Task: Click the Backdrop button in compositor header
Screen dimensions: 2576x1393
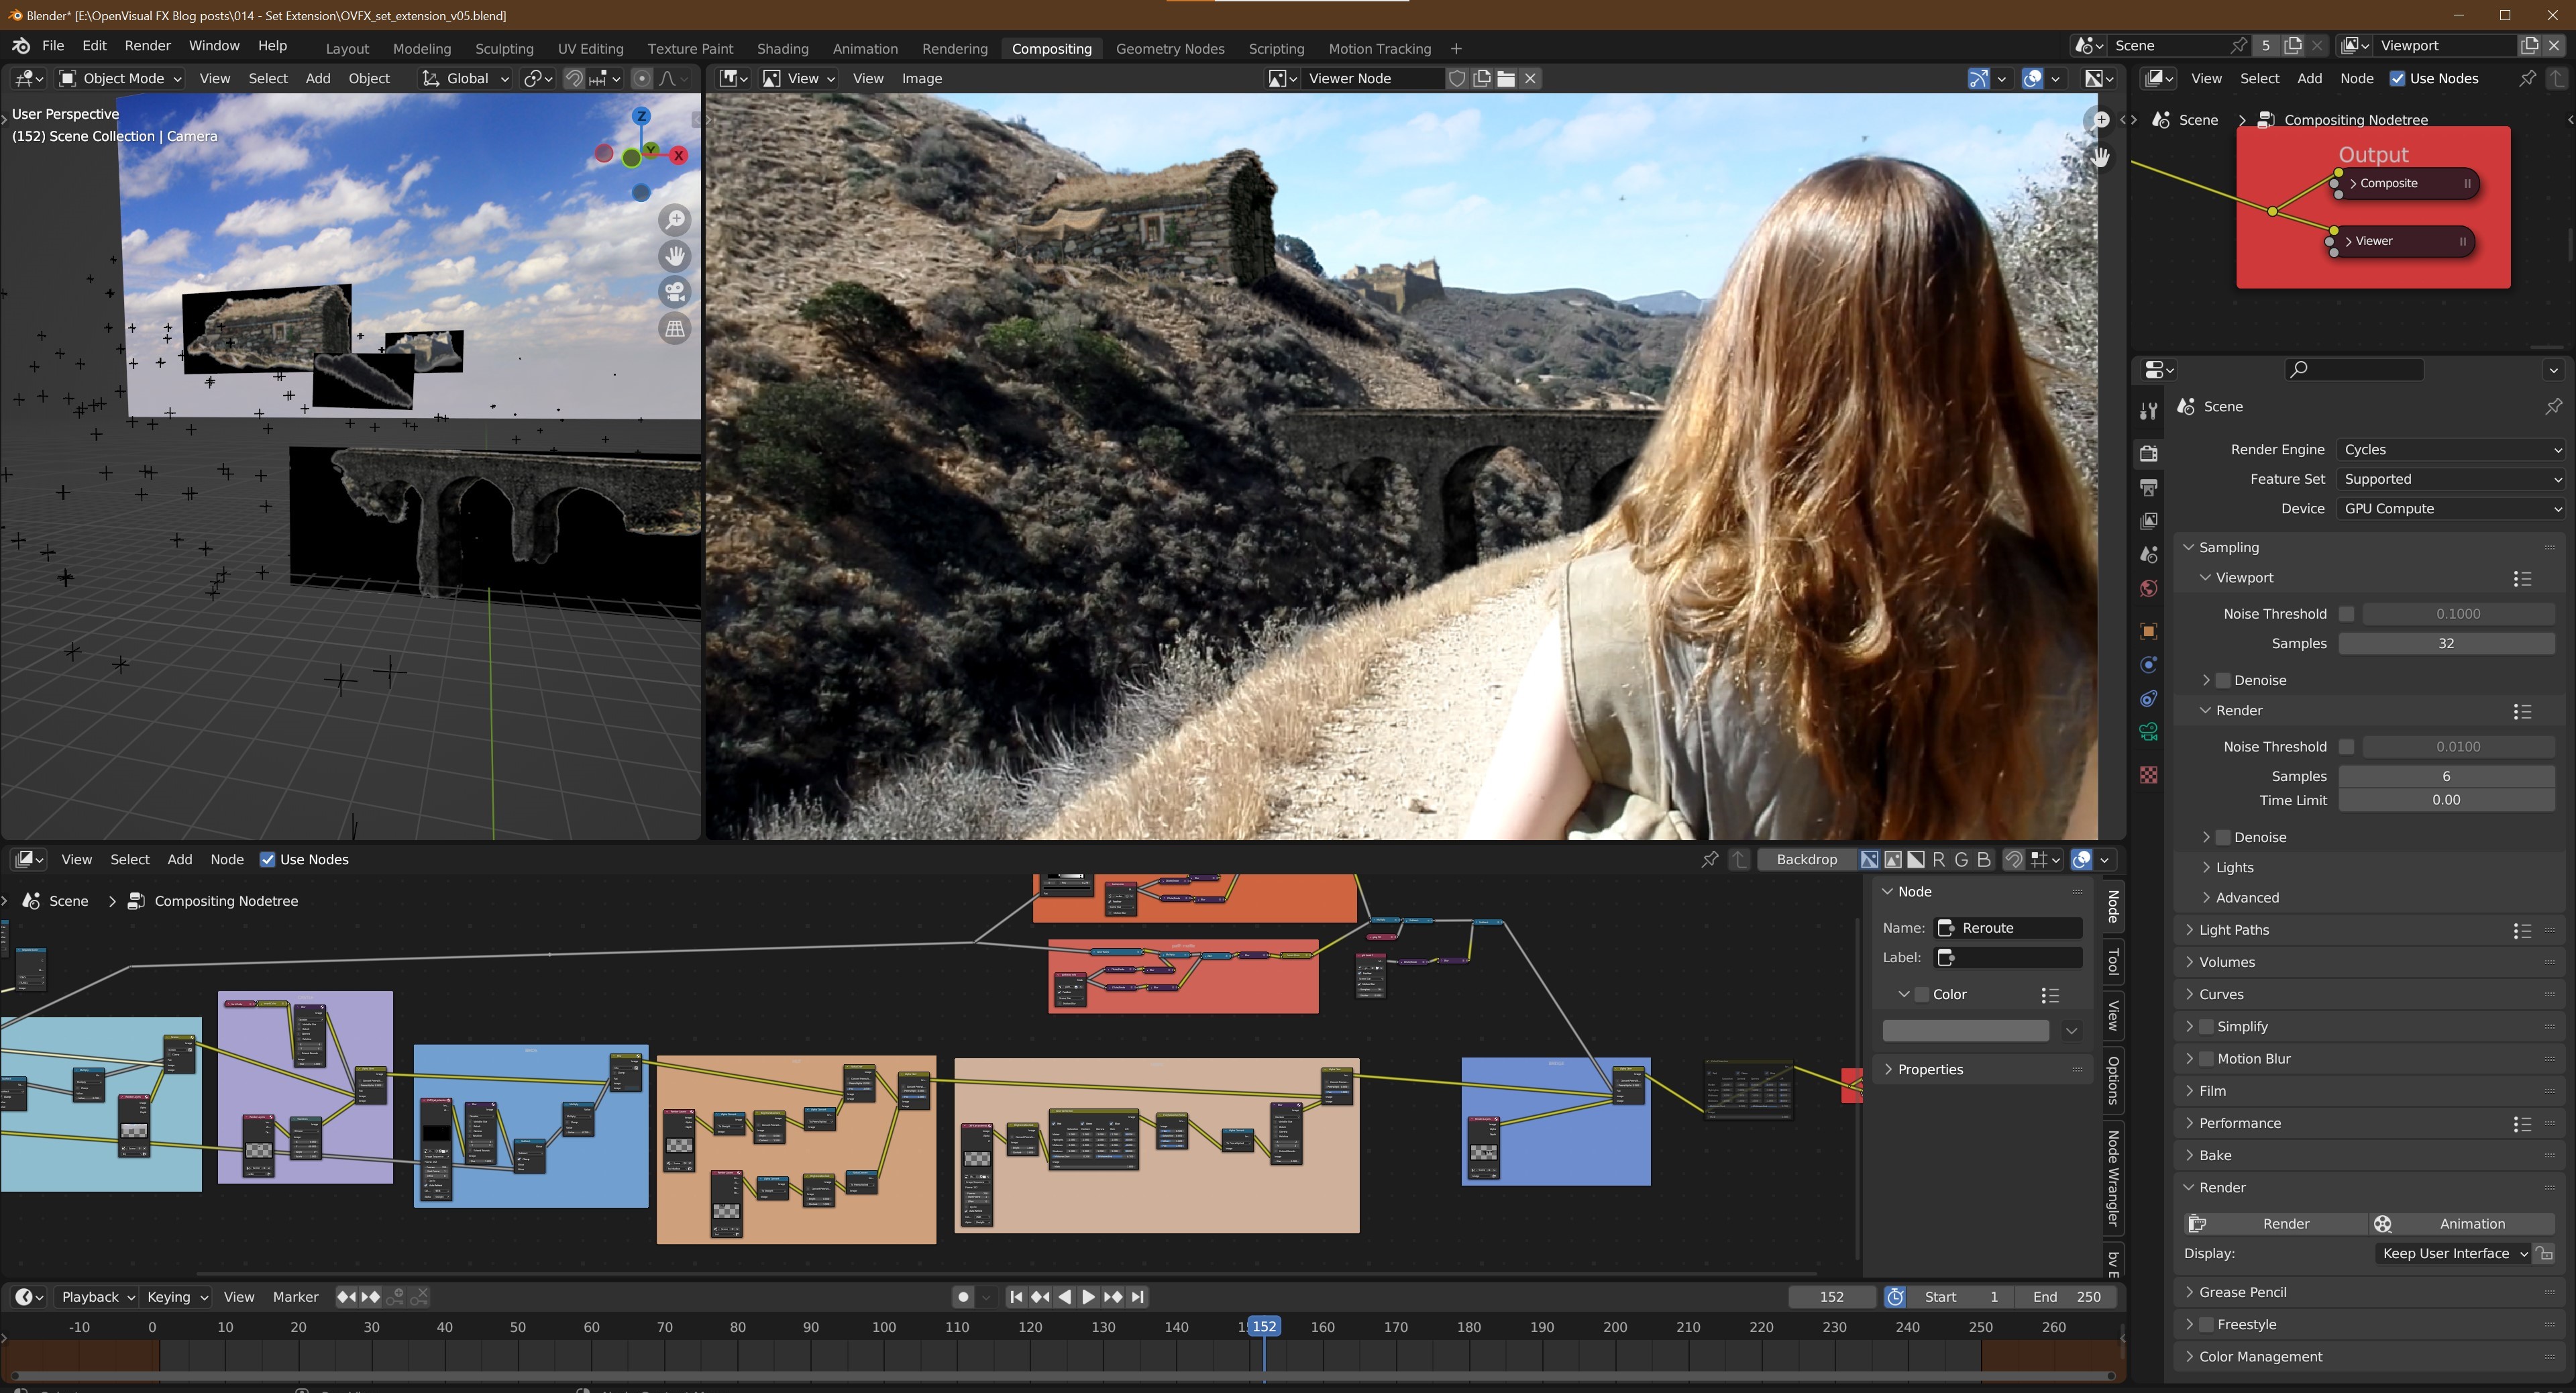Action: [1807, 860]
